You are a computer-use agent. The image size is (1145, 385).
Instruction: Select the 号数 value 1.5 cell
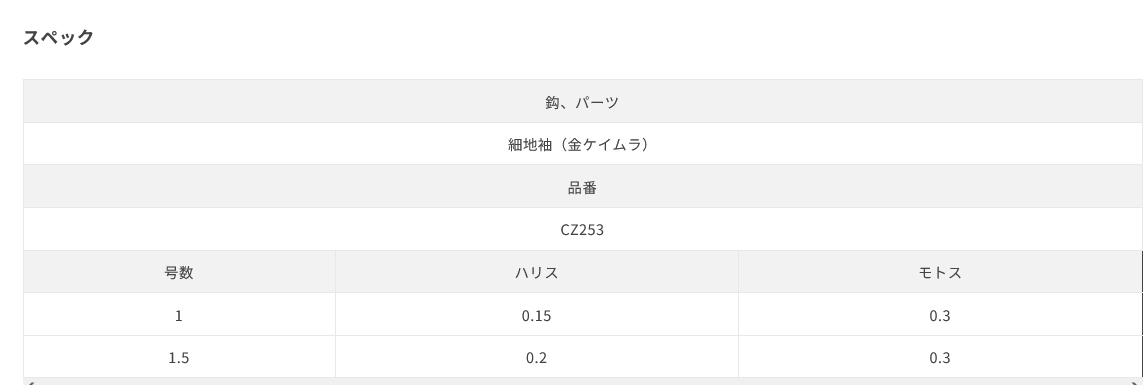[179, 357]
